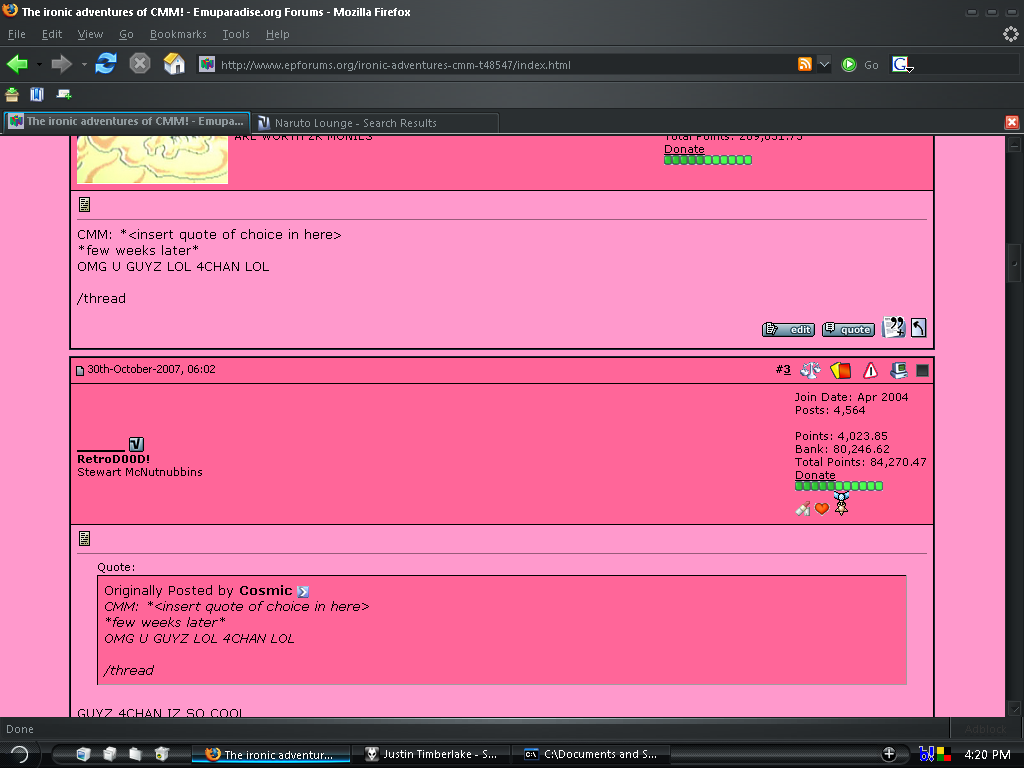
Task: Click the blue book bookmarks toolbar icon
Action: pos(37,95)
